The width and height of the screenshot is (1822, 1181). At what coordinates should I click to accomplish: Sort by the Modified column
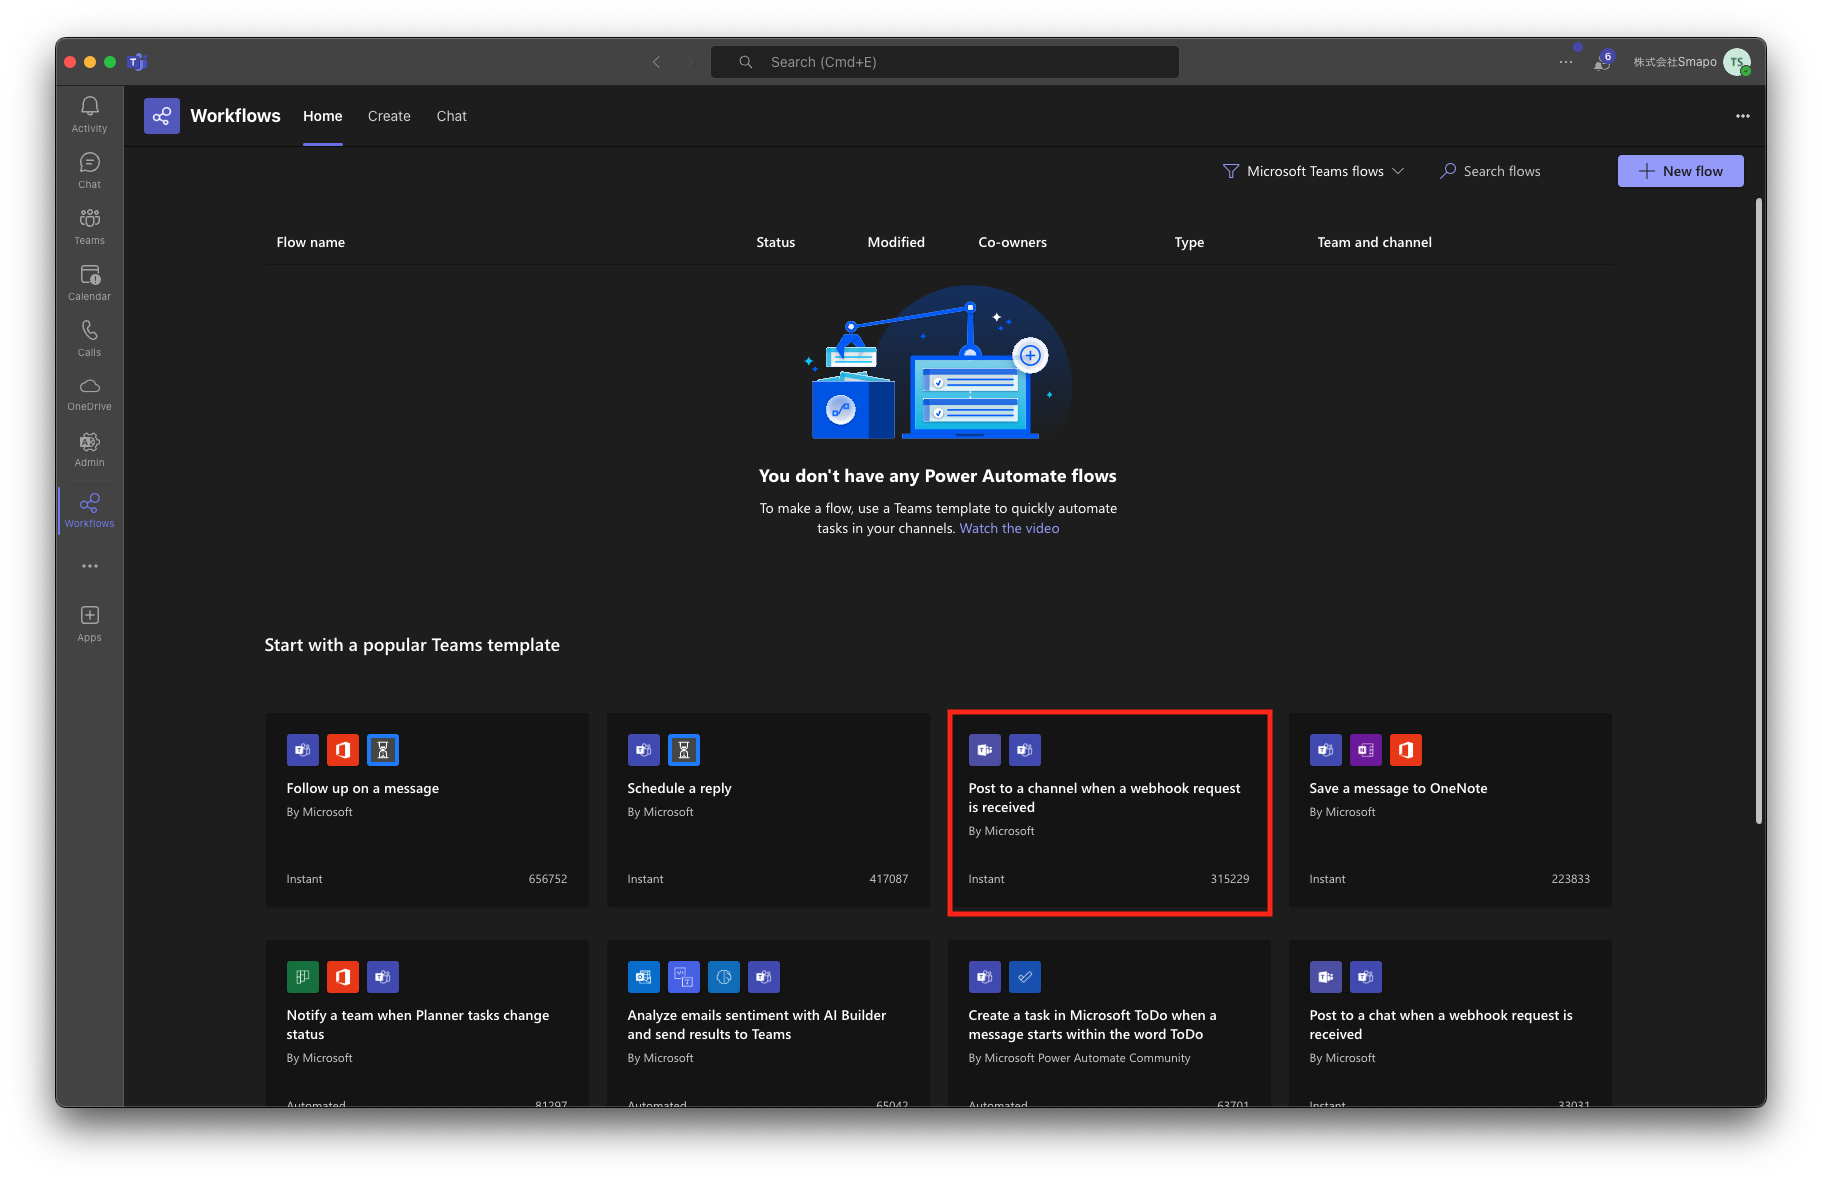point(896,242)
